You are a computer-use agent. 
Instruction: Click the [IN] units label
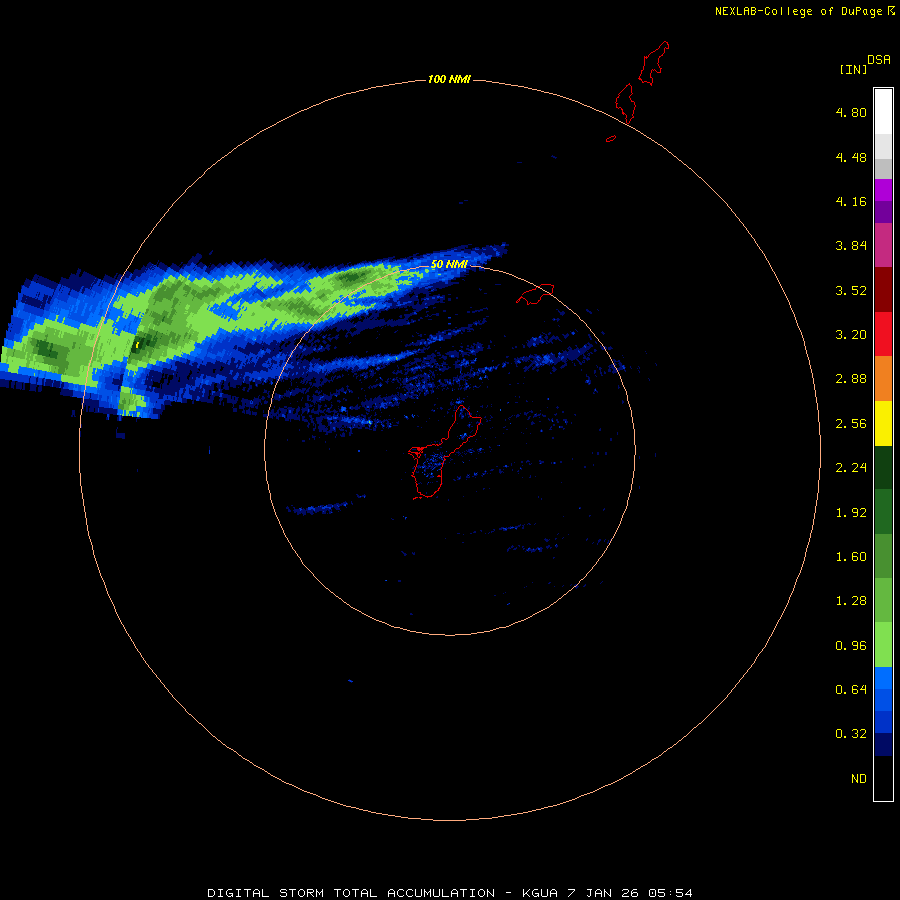click(853, 69)
